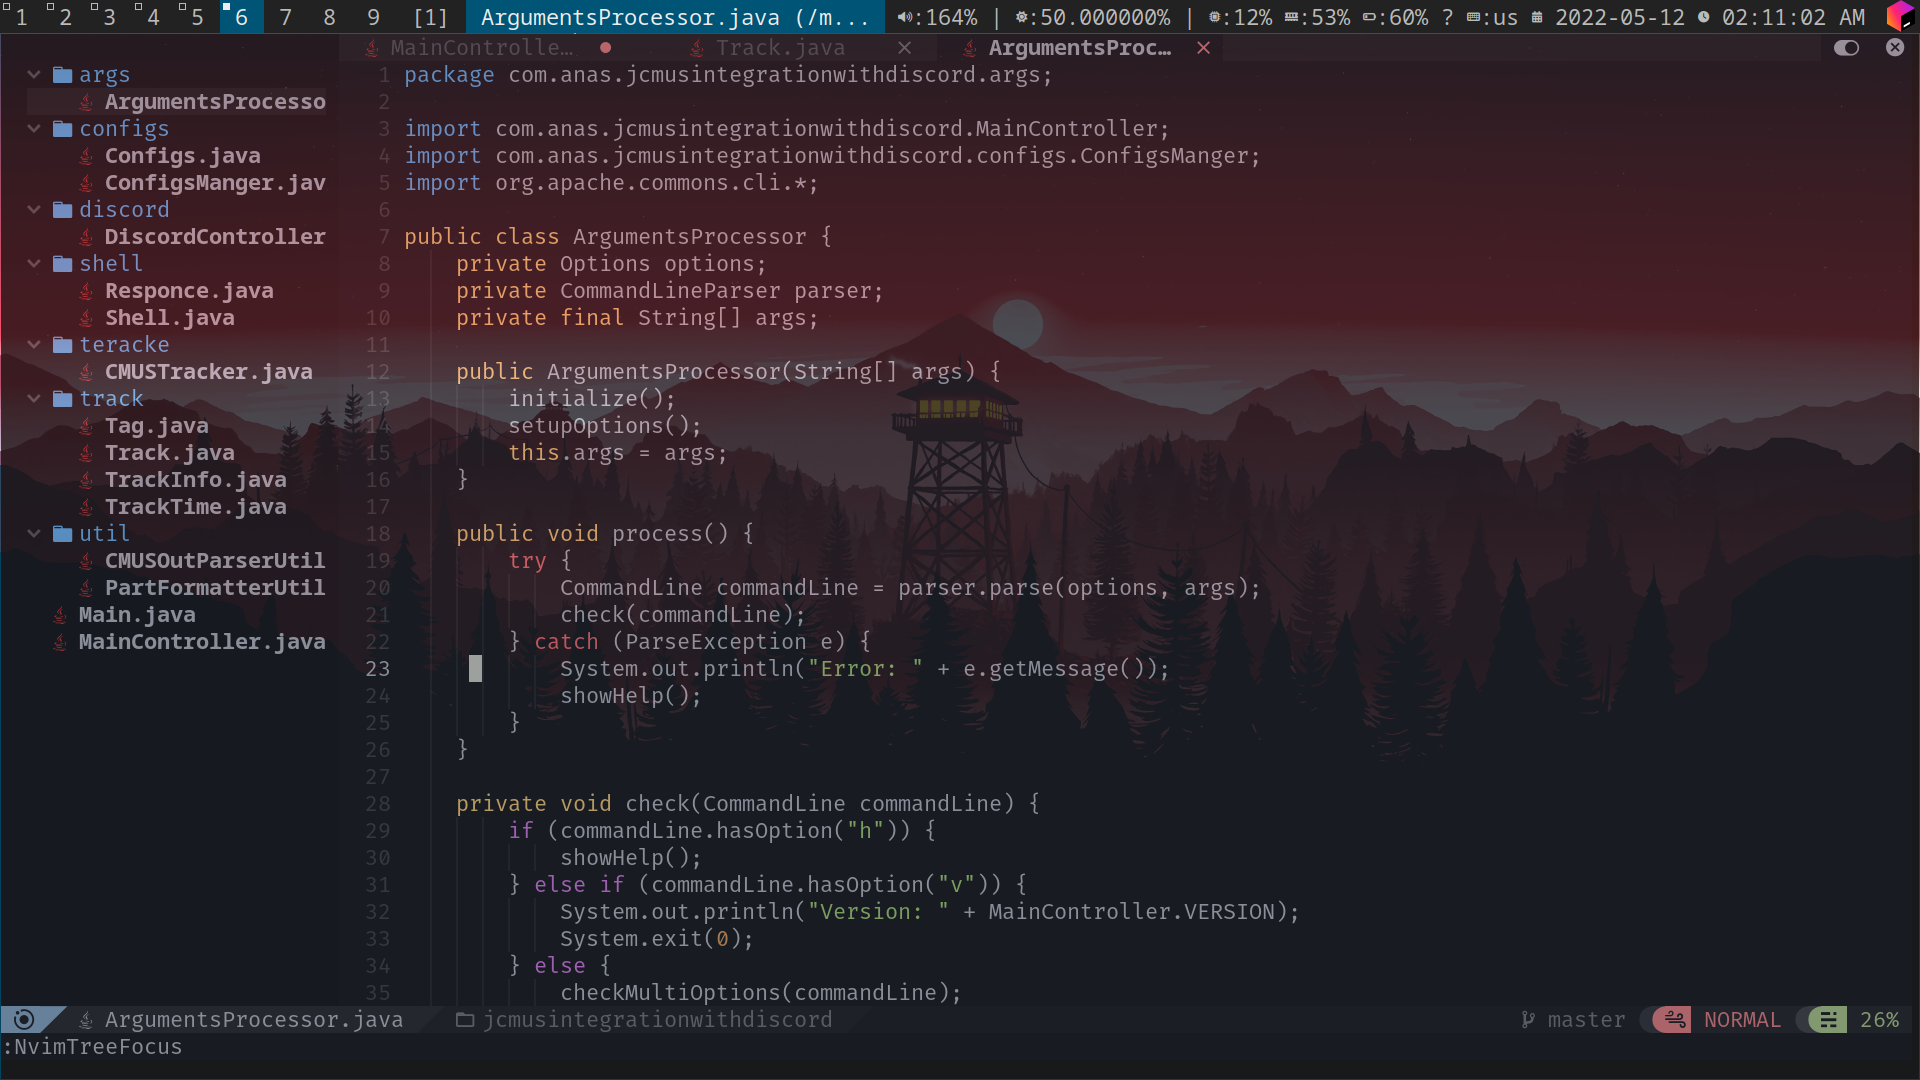Open the Track.java tab

781,47
